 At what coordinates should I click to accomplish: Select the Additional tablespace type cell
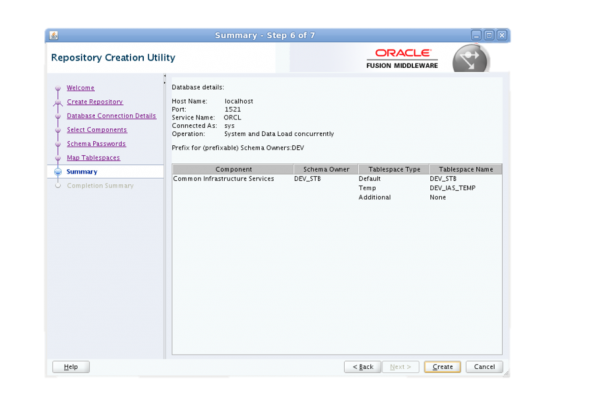(375, 197)
